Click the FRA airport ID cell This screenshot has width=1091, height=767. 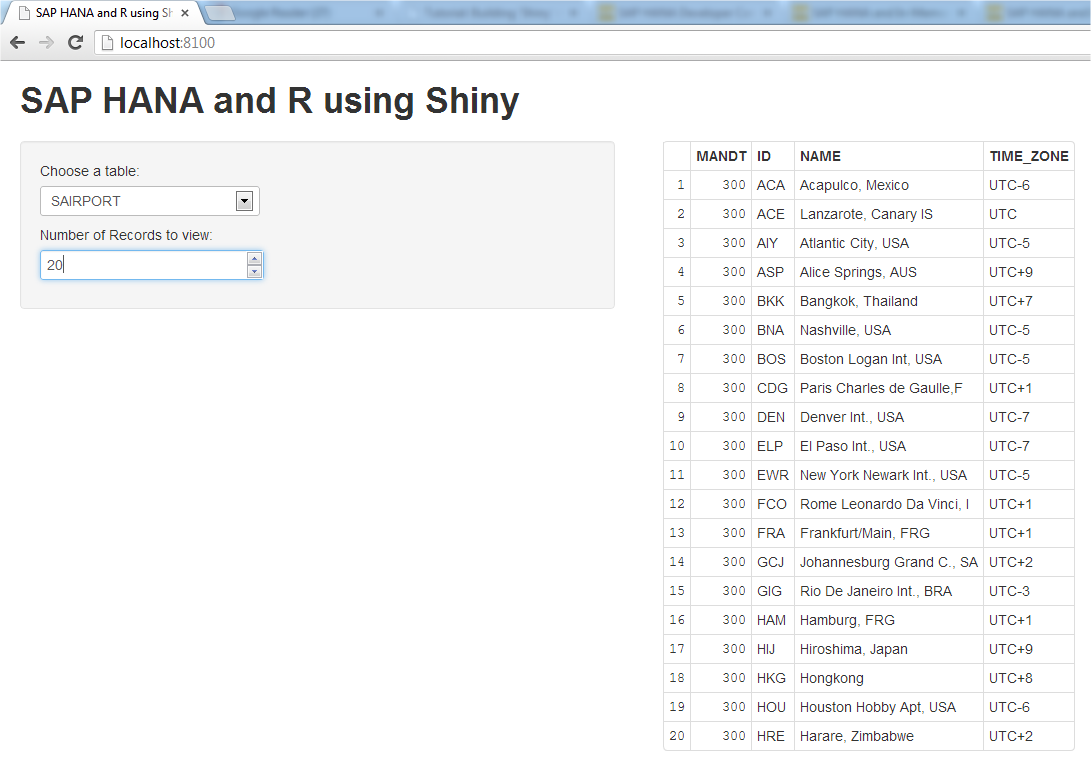(771, 533)
